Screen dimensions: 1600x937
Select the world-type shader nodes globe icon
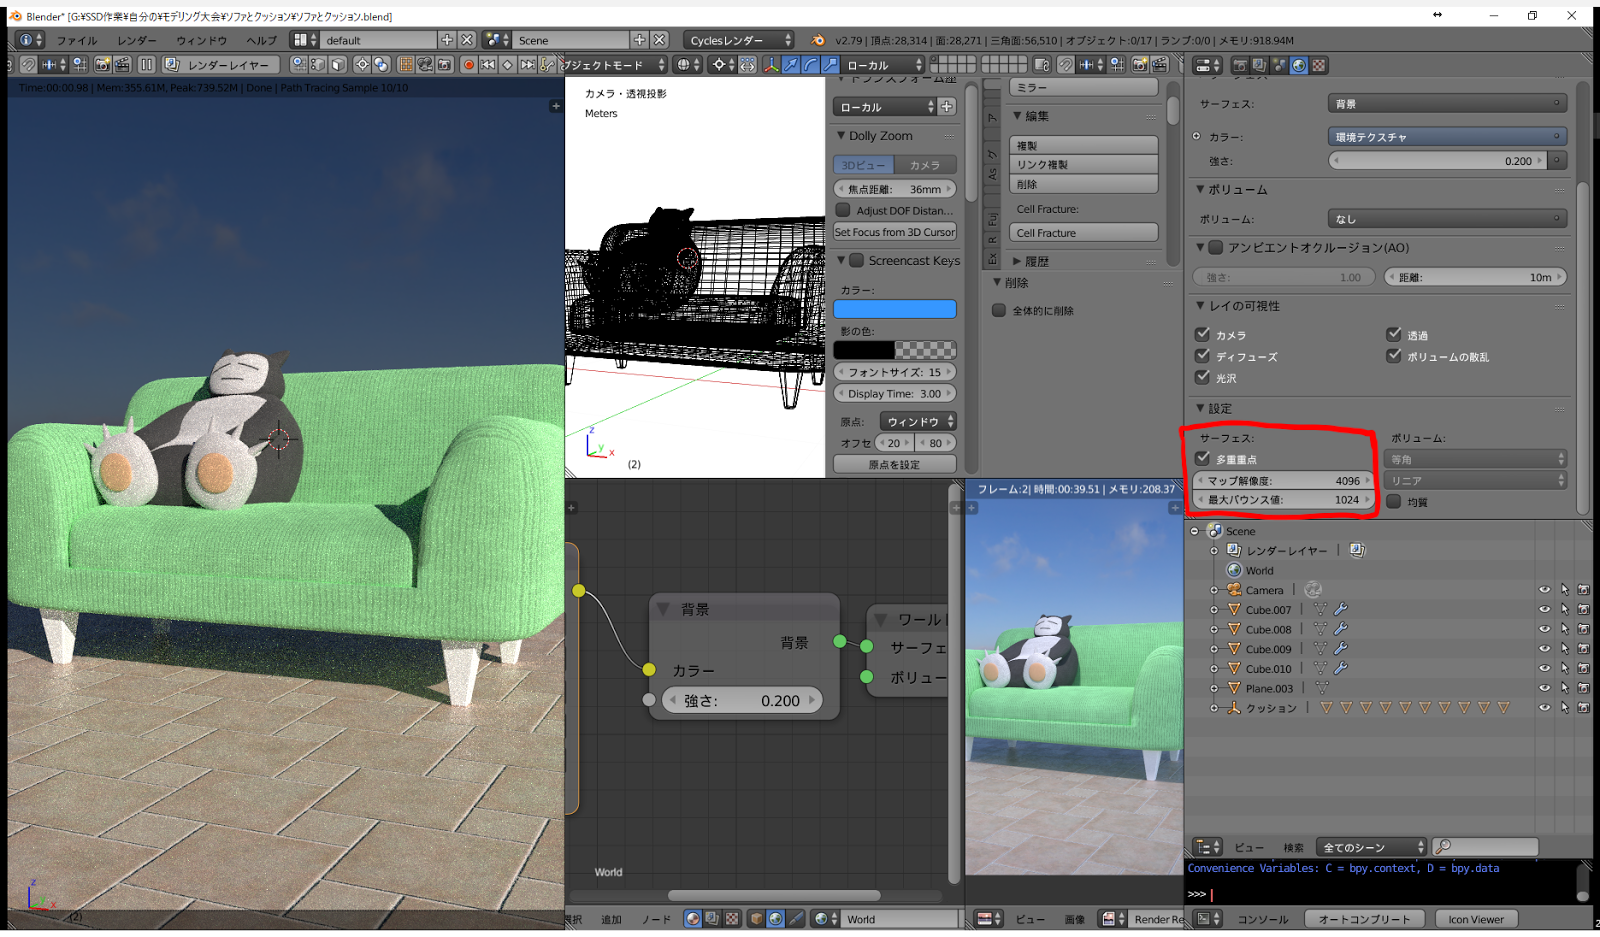[776, 919]
